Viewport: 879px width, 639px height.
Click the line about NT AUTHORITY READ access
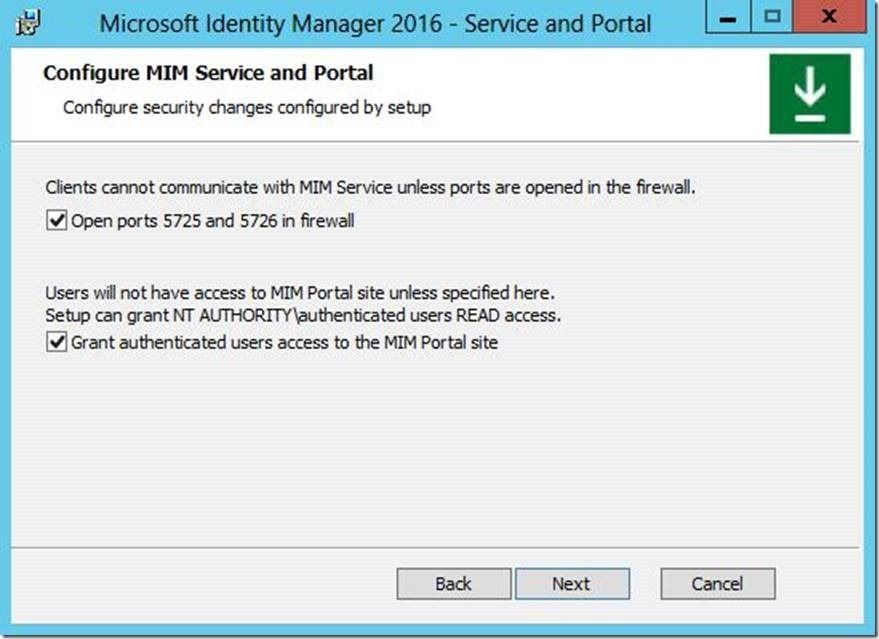click(303, 315)
